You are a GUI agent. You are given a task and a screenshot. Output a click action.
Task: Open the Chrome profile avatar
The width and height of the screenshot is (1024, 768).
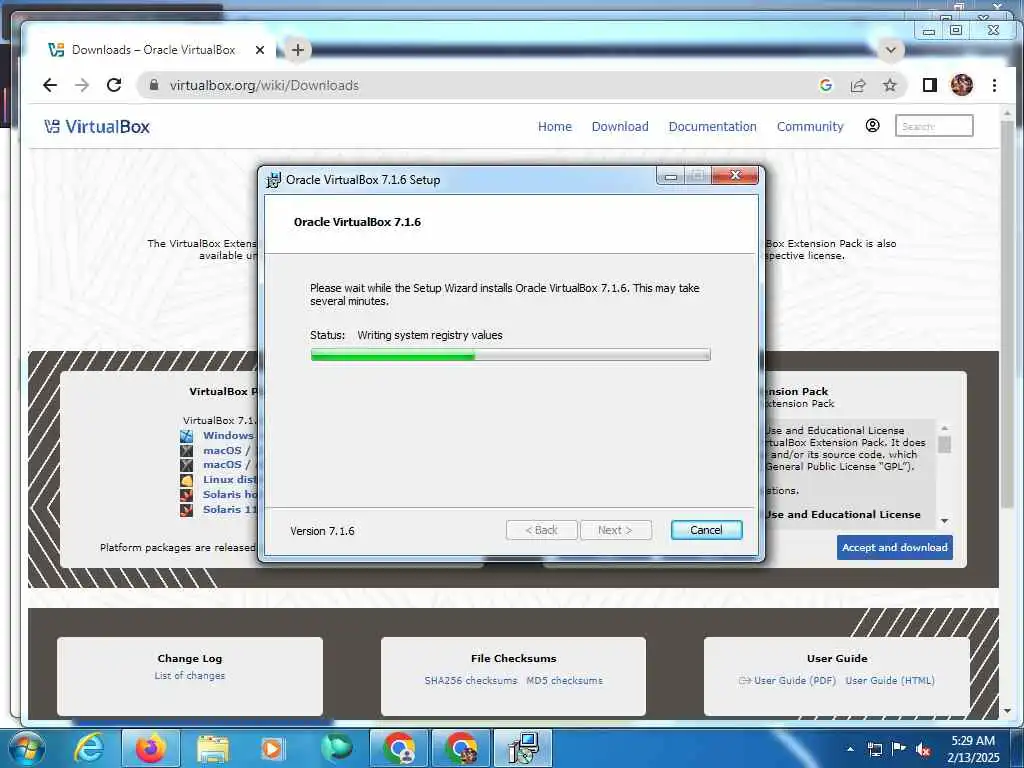point(961,85)
